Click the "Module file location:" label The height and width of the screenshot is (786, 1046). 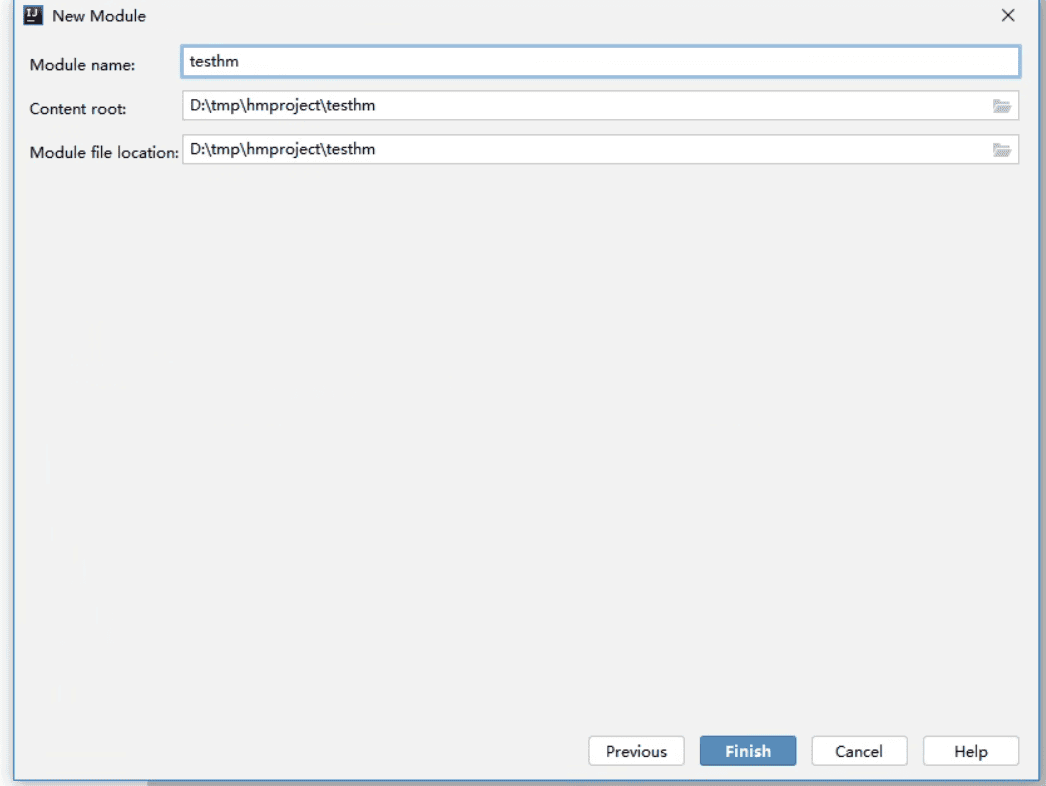pos(104,152)
